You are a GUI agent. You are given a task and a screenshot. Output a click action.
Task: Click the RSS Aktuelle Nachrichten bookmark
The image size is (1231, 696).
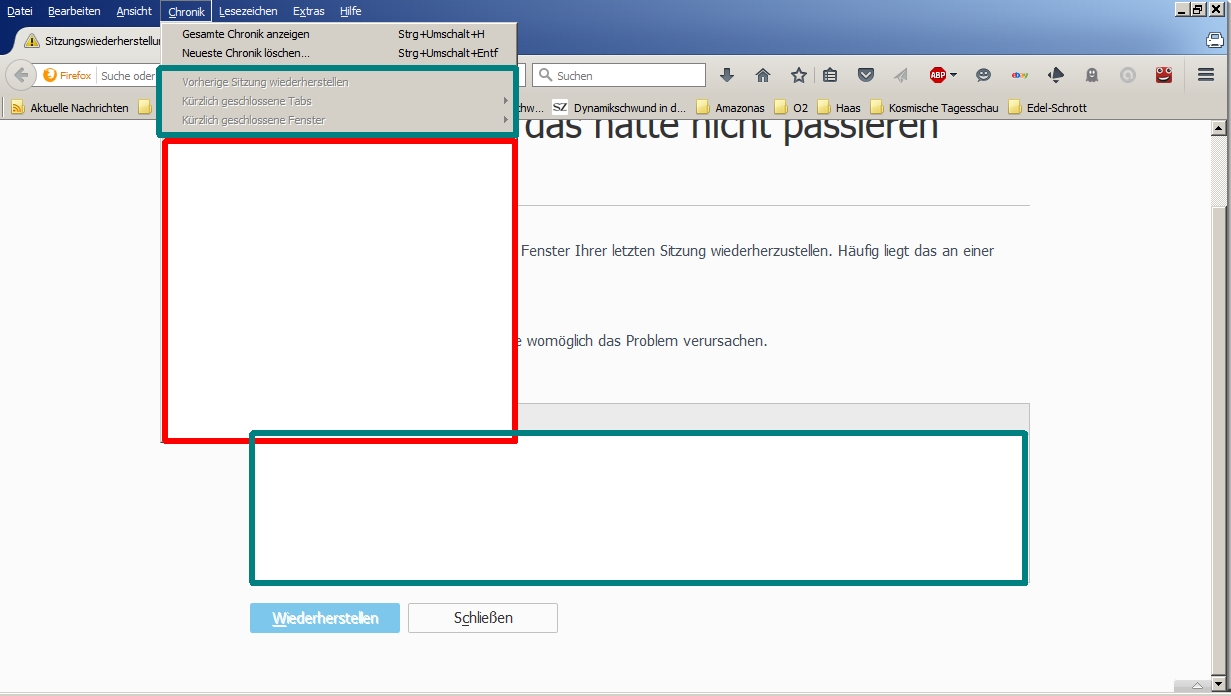click(x=70, y=107)
